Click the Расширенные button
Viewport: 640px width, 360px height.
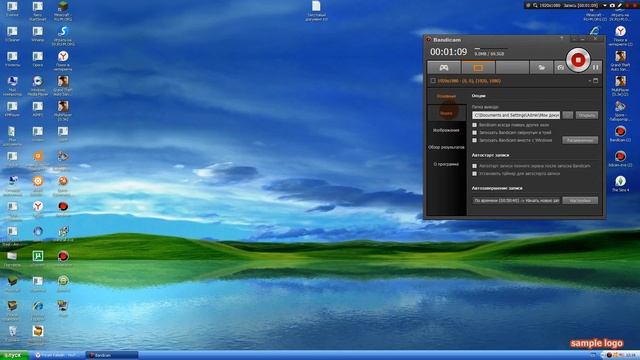[580, 140]
